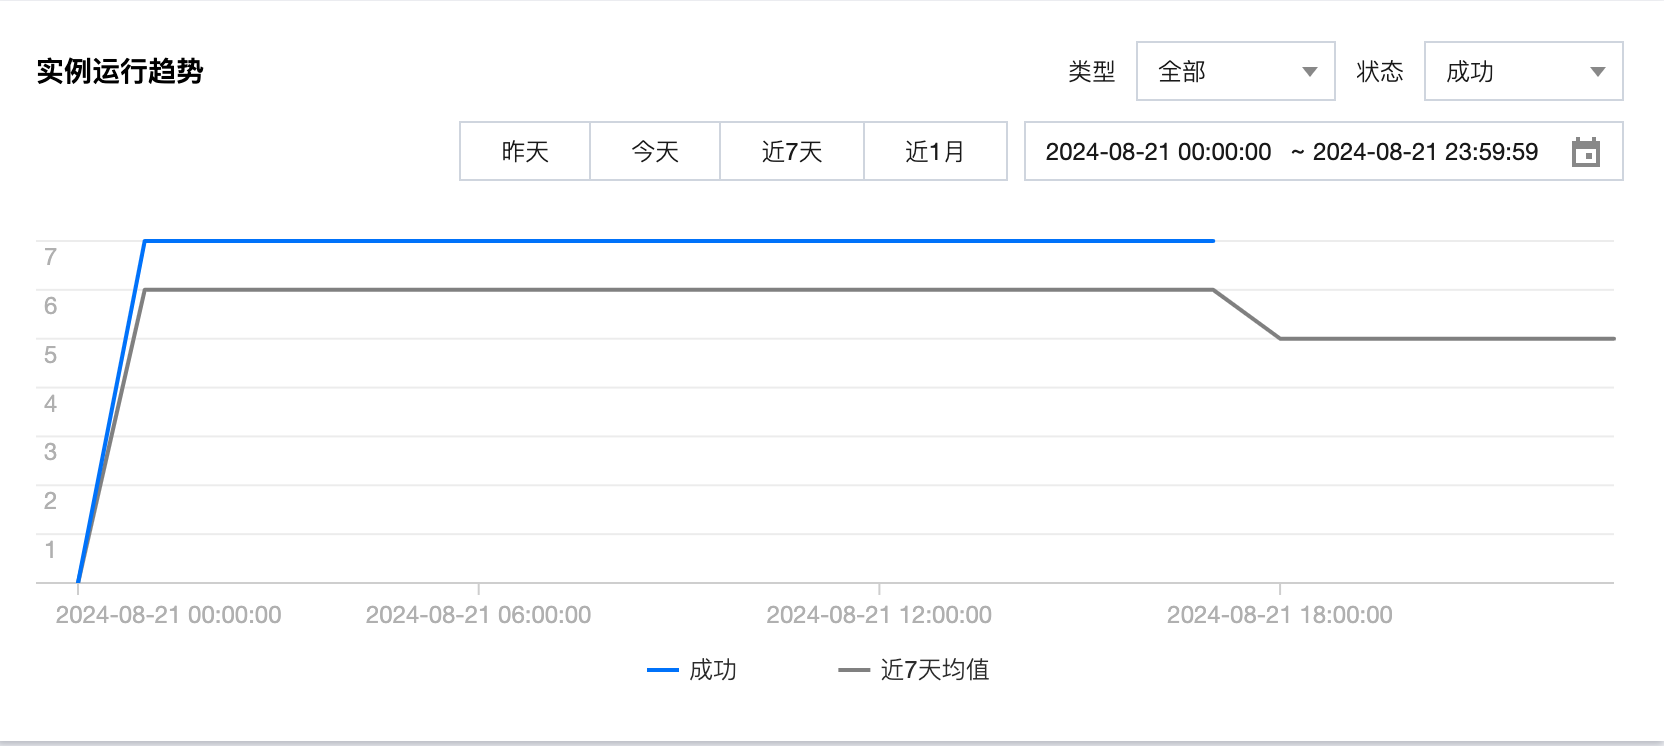Click the 类型 filter label

click(1091, 71)
